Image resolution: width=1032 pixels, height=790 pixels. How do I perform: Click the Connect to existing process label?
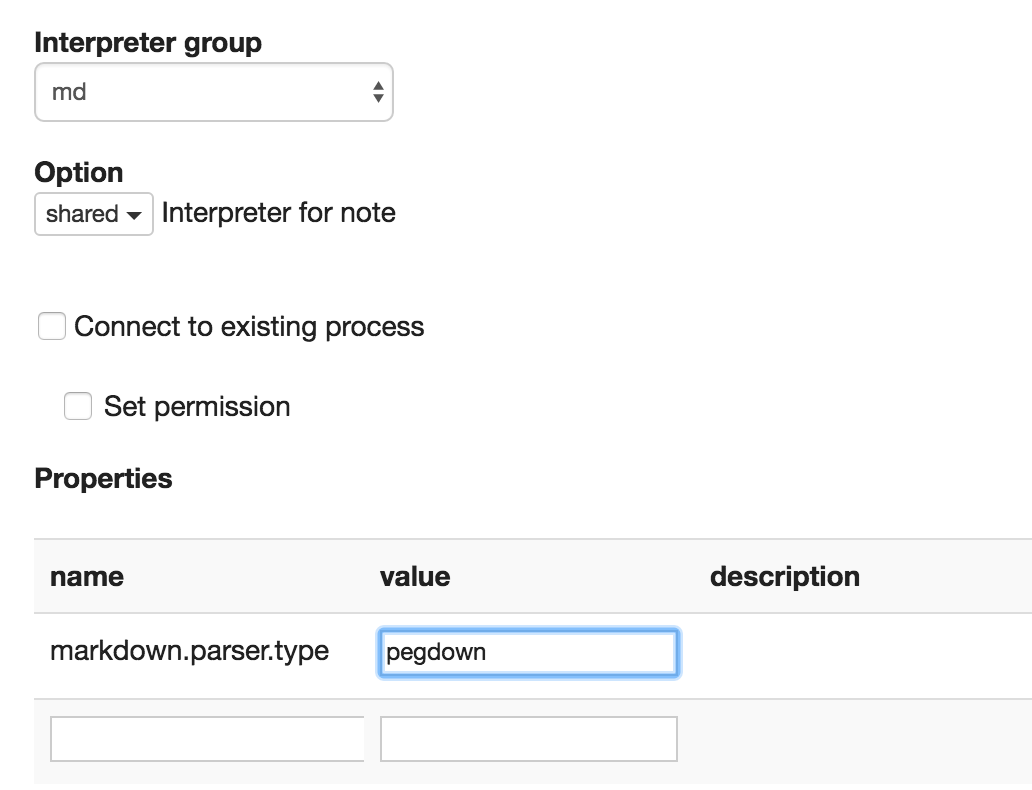tap(249, 327)
